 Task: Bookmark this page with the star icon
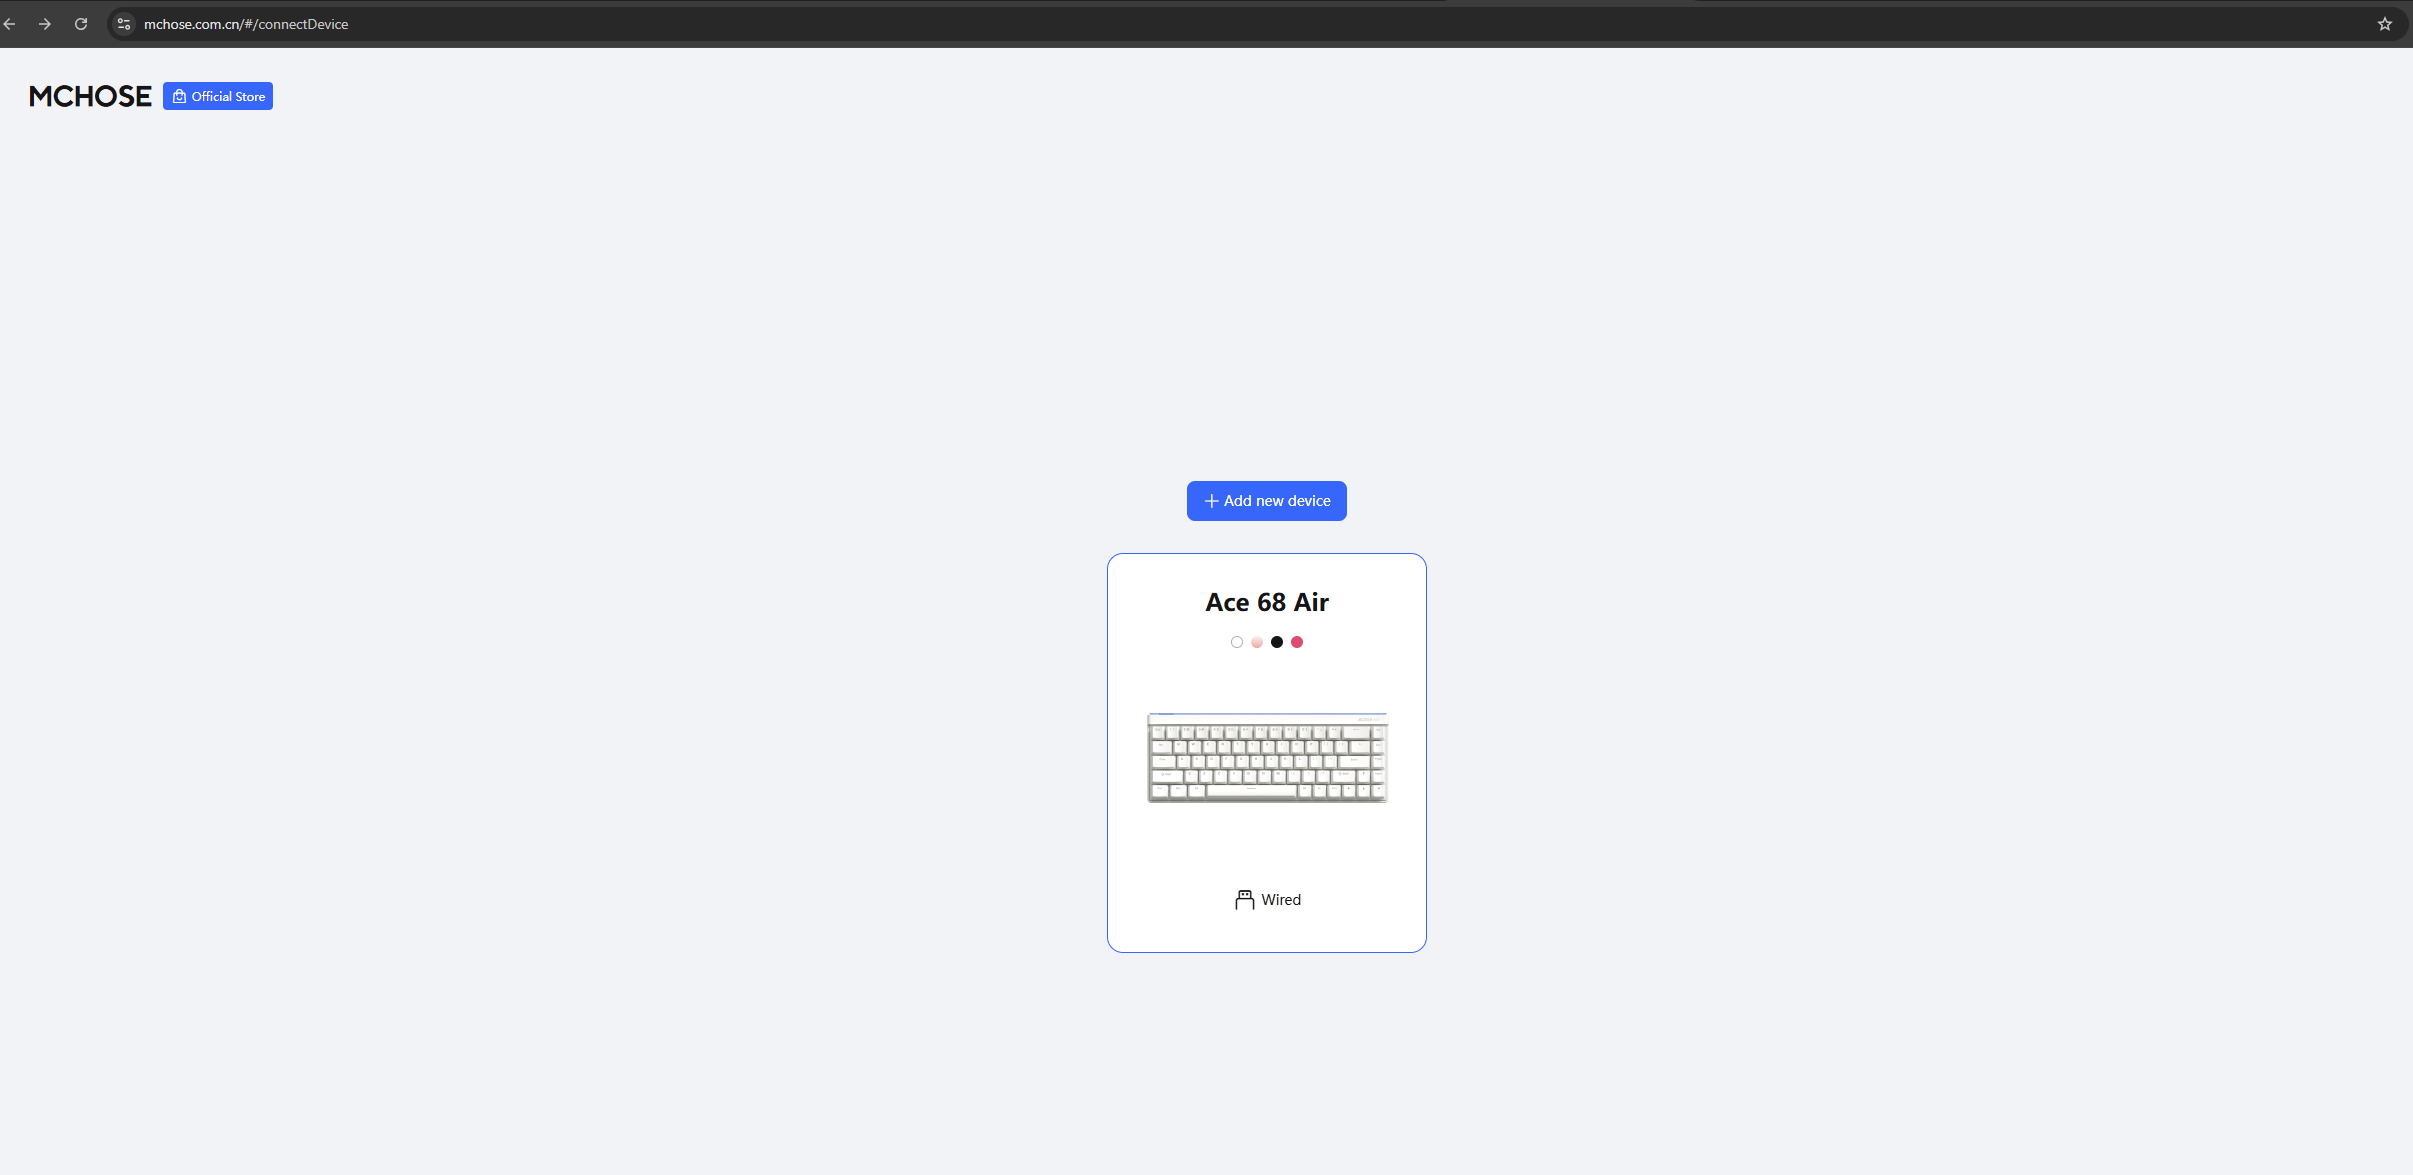point(2385,24)
